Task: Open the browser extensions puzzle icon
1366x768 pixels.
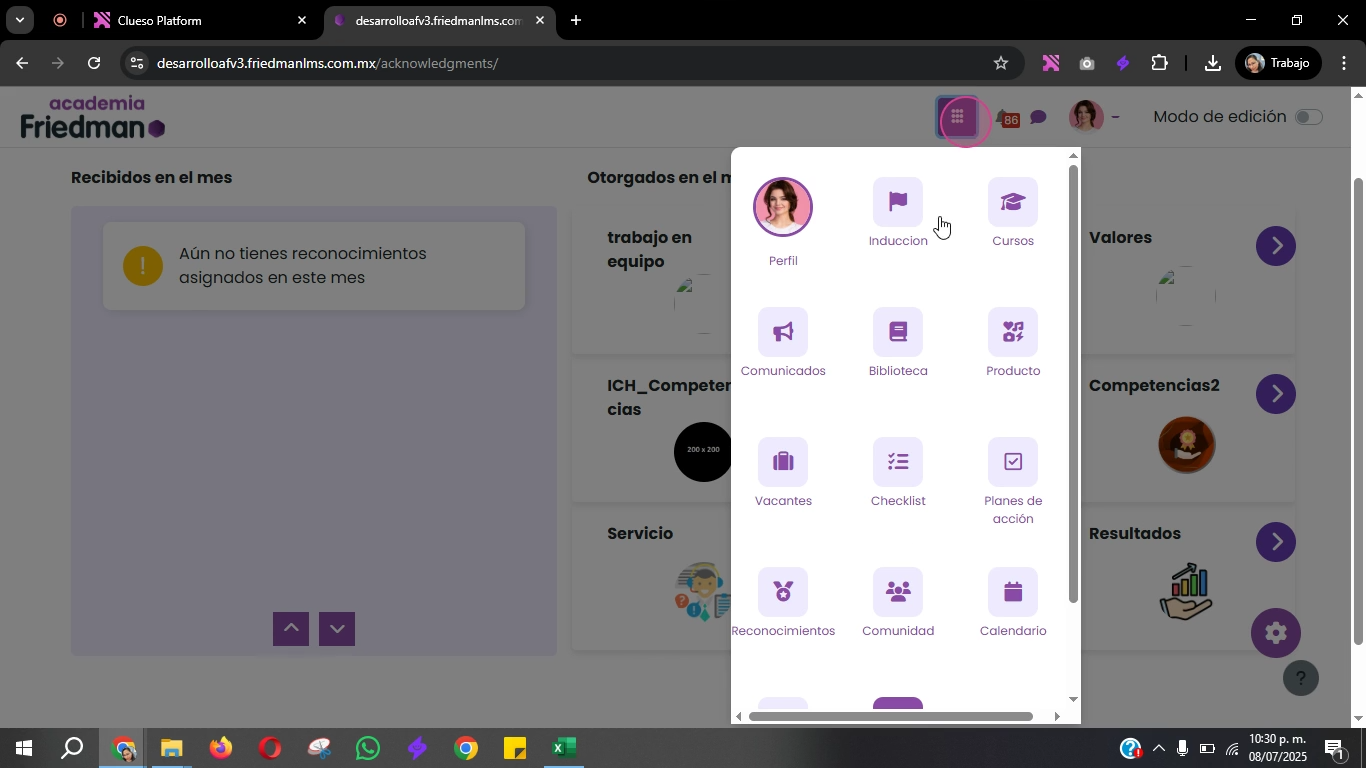Action: (x=1159, y=63)
